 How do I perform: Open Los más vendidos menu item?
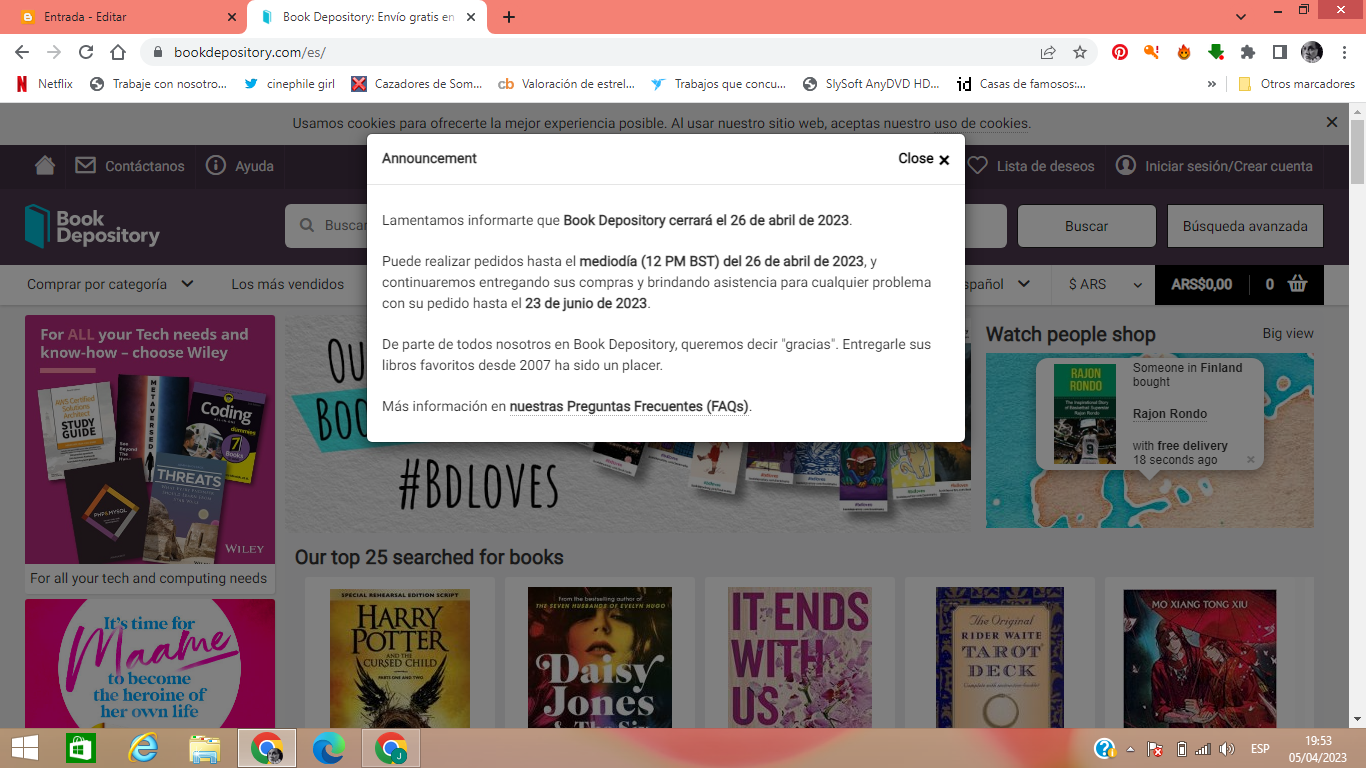pyautogui.click(x=288, y=284)
